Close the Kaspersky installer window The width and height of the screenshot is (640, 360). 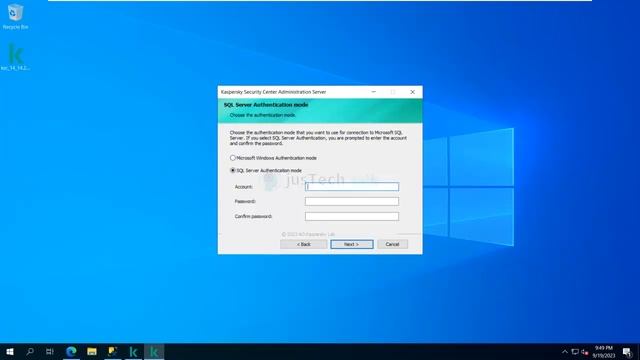(x=412, y=92)
